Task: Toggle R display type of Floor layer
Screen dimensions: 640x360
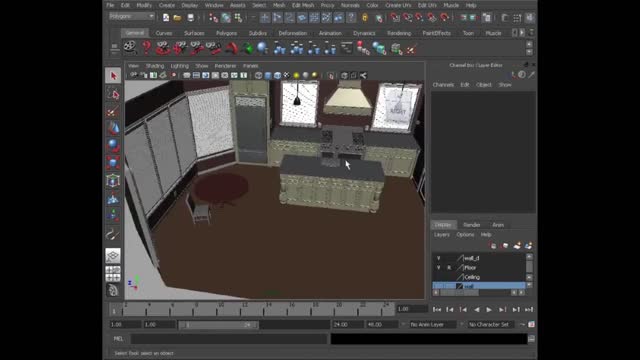Action: coord(449,268)
